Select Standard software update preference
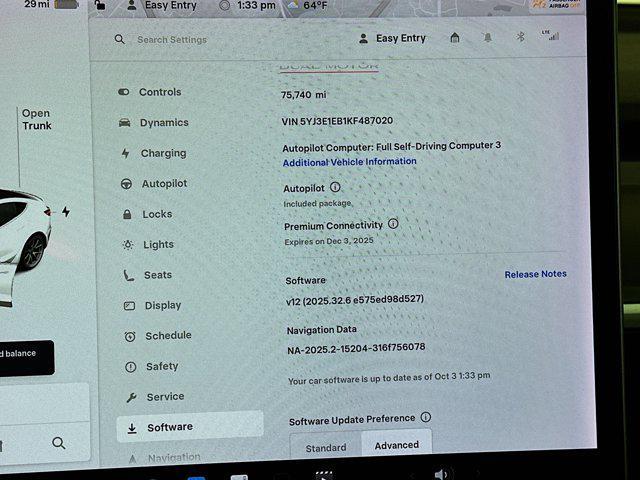The height and width of the screenshot is (480, 640). tap(325, 447)
